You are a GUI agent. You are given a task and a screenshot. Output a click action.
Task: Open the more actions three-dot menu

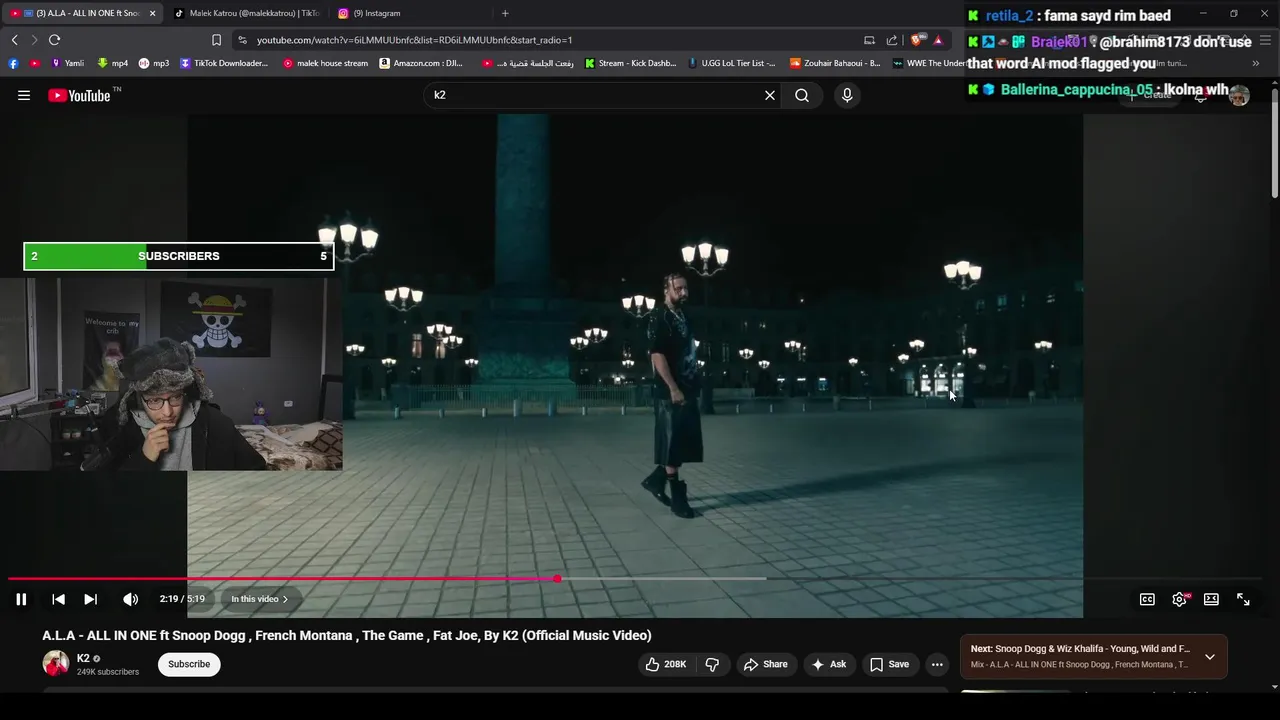click(937, 664)
